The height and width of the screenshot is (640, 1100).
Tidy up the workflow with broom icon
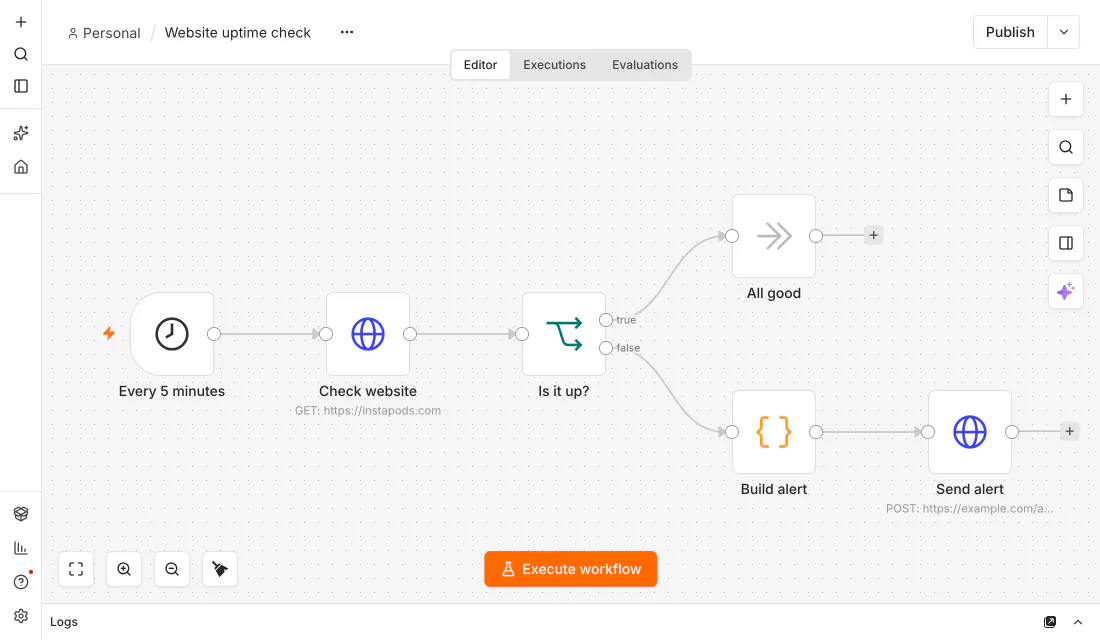pos(220,569)
